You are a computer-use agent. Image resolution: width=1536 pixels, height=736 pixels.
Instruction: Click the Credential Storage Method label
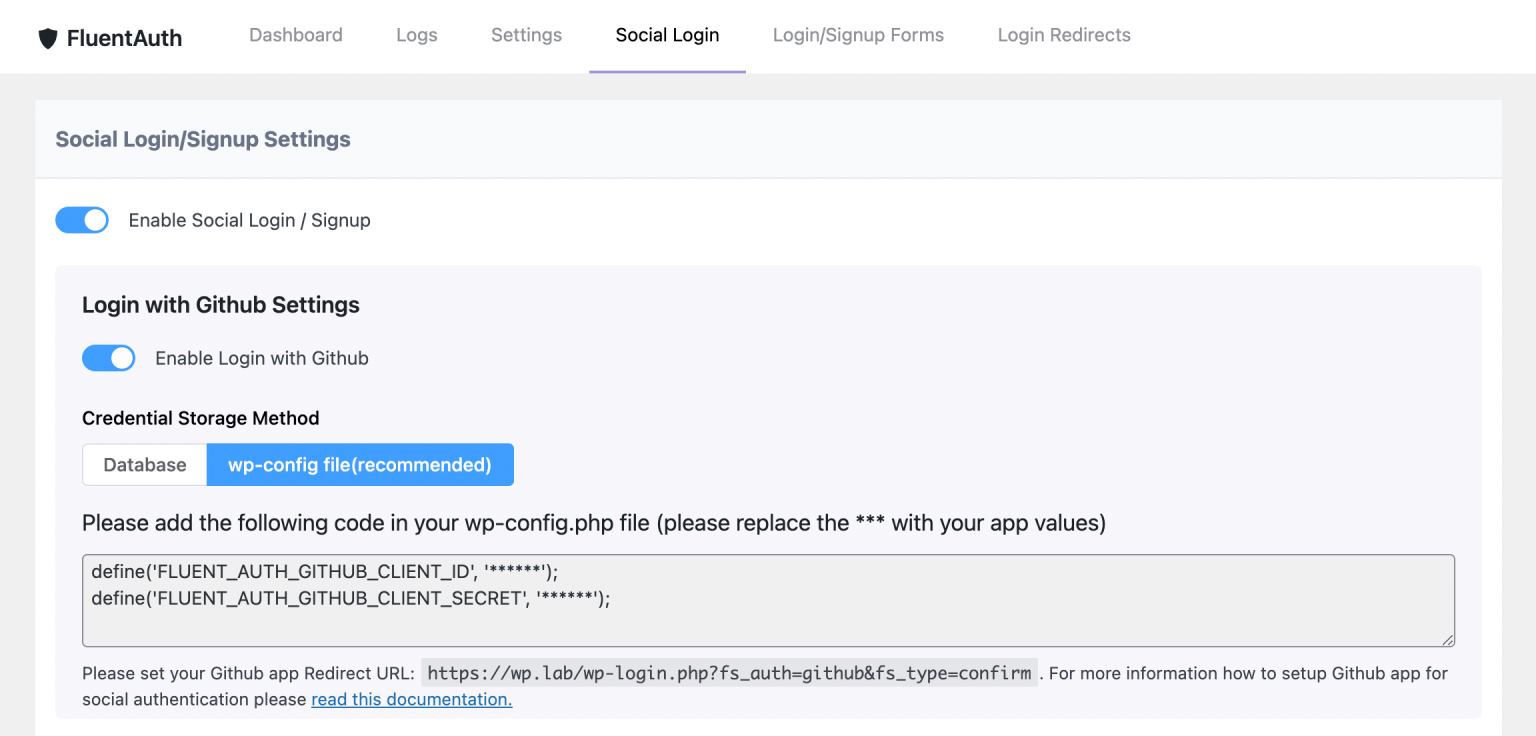[x=200, y=418]
